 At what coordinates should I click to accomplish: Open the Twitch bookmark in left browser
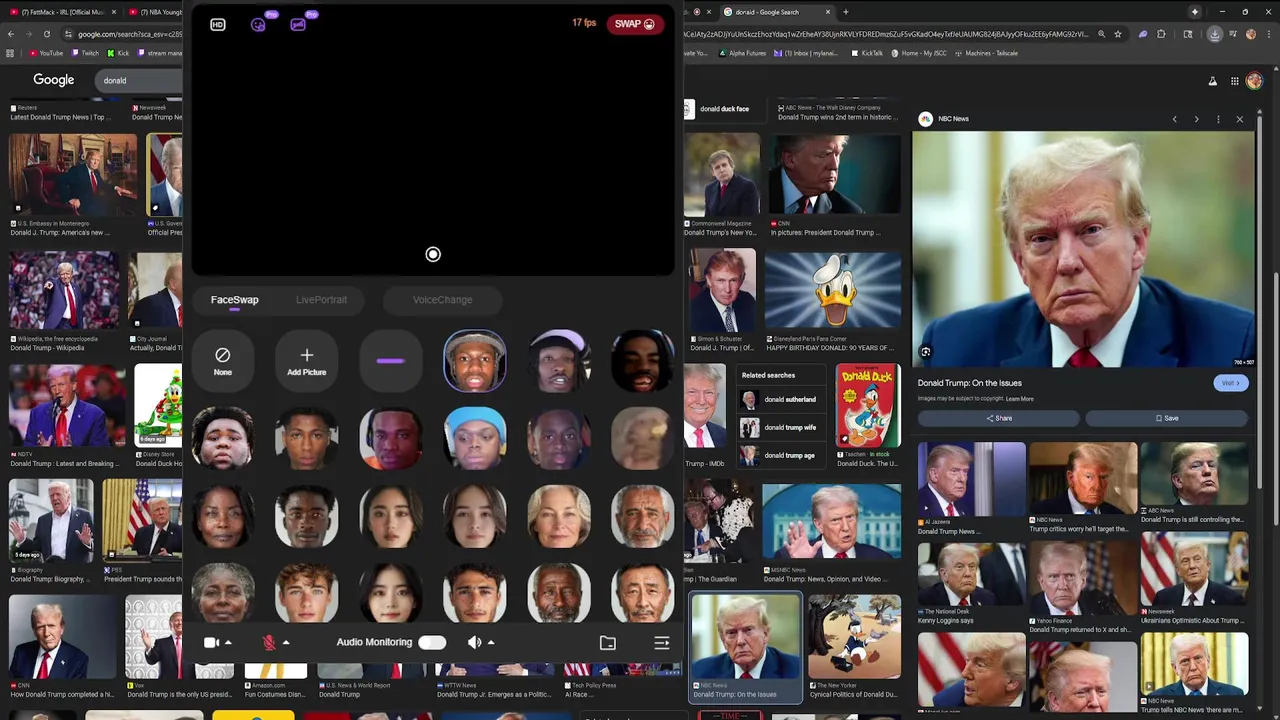(86, 53)
